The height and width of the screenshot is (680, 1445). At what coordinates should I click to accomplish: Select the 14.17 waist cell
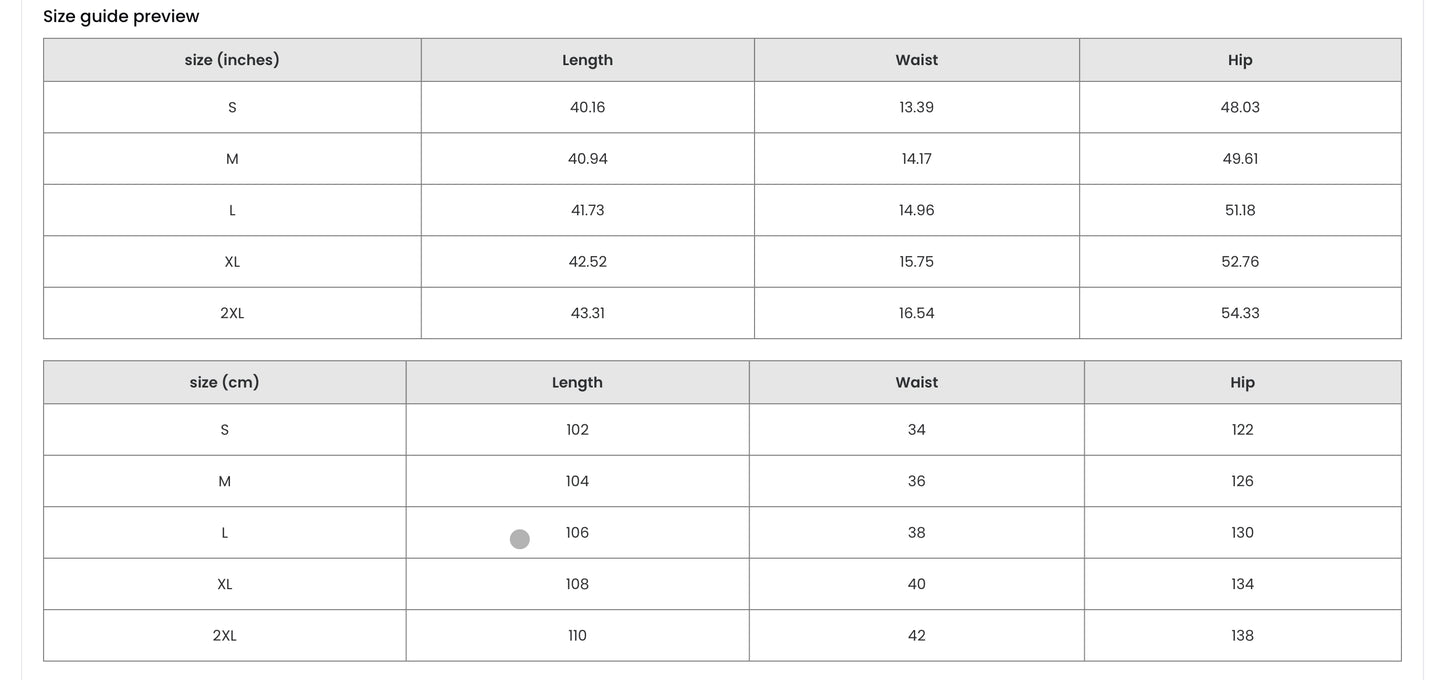point(916,159)
